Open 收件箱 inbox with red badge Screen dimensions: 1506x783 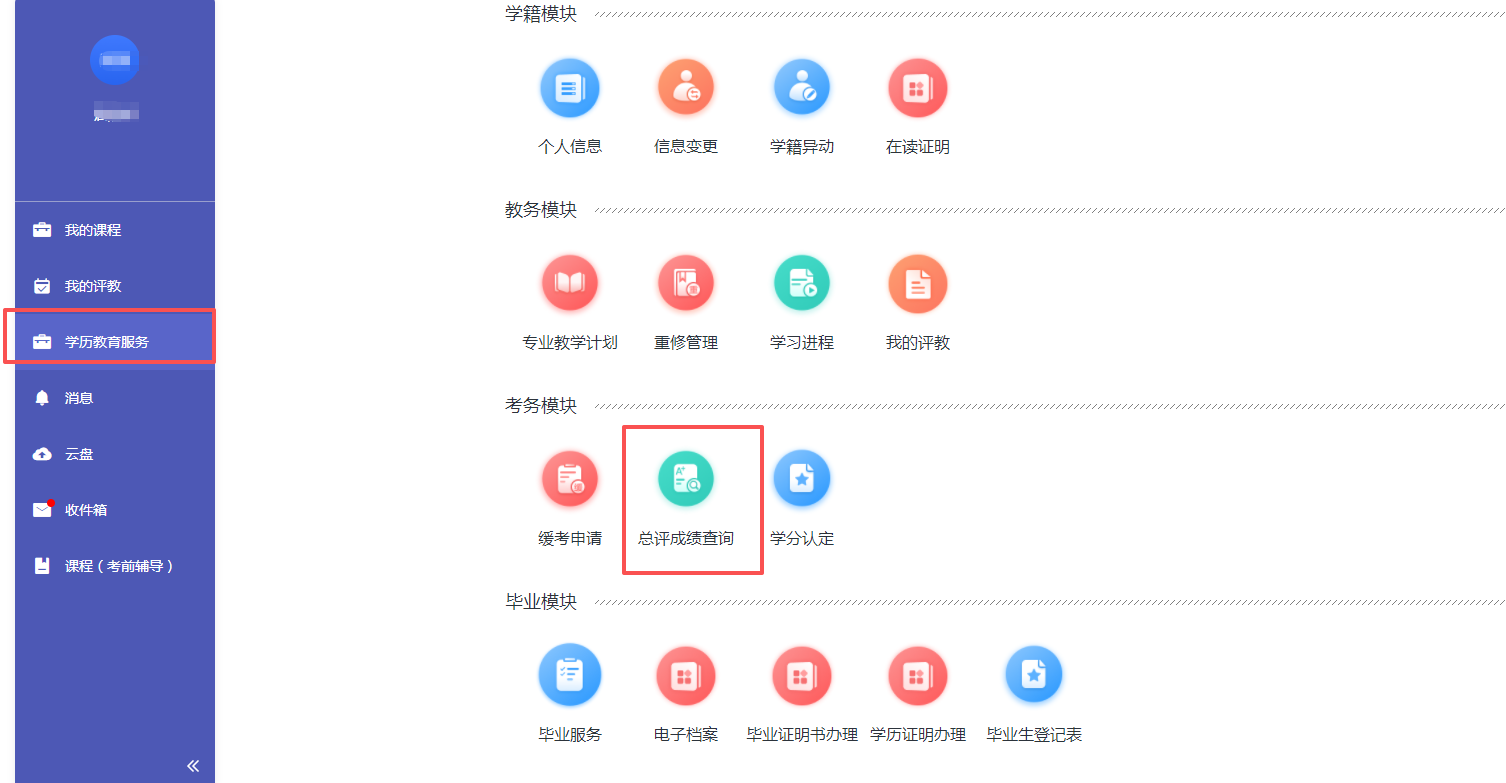[x=86, y=510]
